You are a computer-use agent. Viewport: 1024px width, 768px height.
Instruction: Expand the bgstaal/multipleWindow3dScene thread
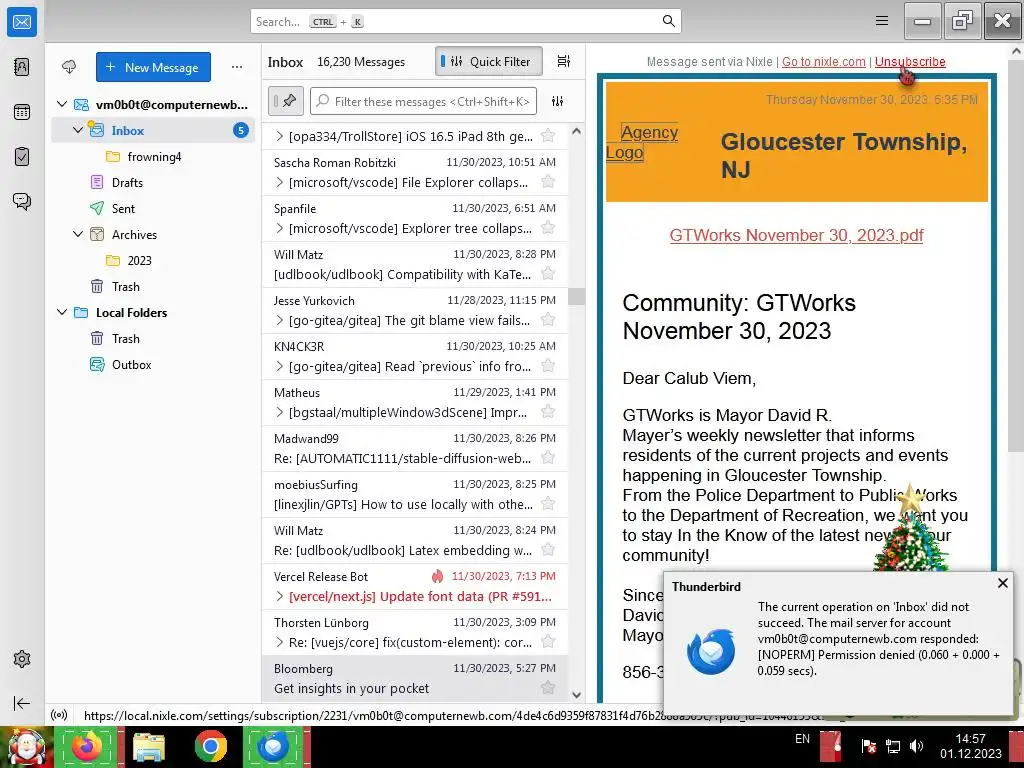point(280,412)
